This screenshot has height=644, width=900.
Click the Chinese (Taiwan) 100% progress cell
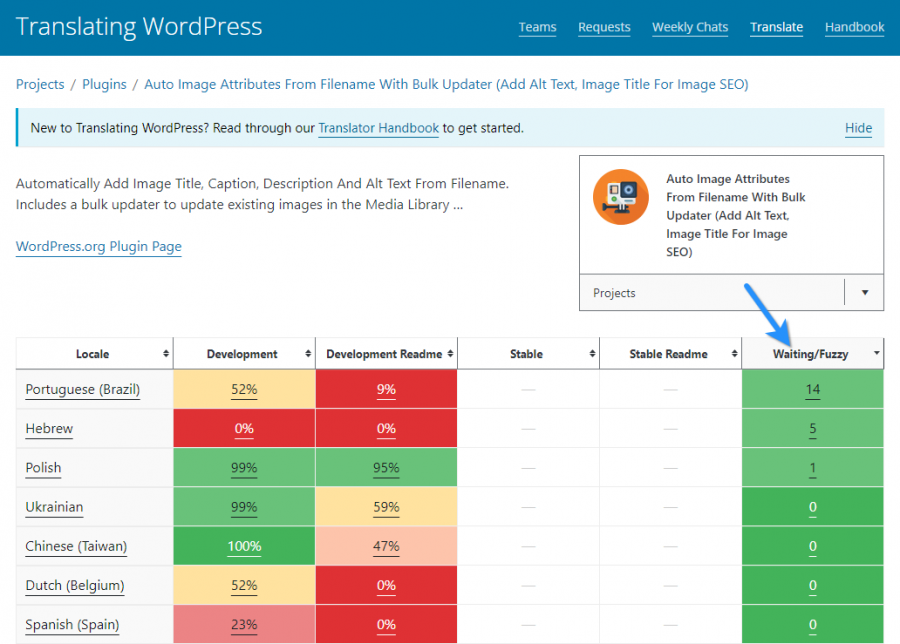tap(244, 546)
